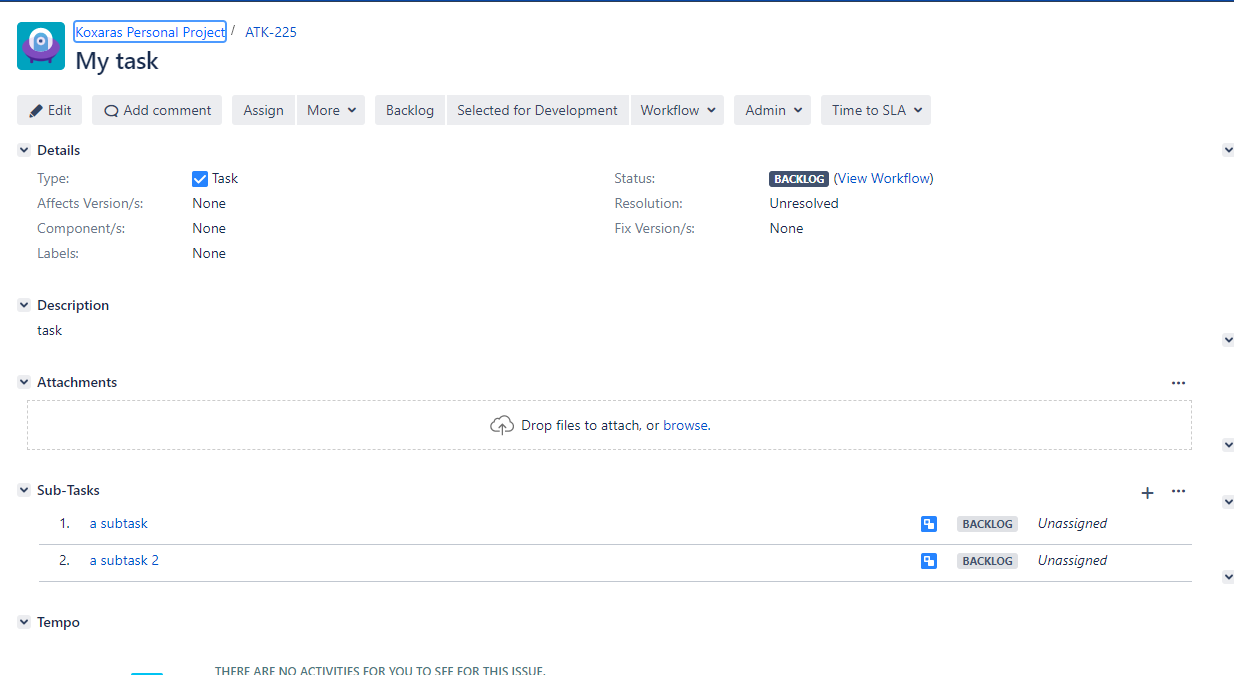Open the More dropdown
Viewport: 1234px width, 675px height.
point(331,110)
